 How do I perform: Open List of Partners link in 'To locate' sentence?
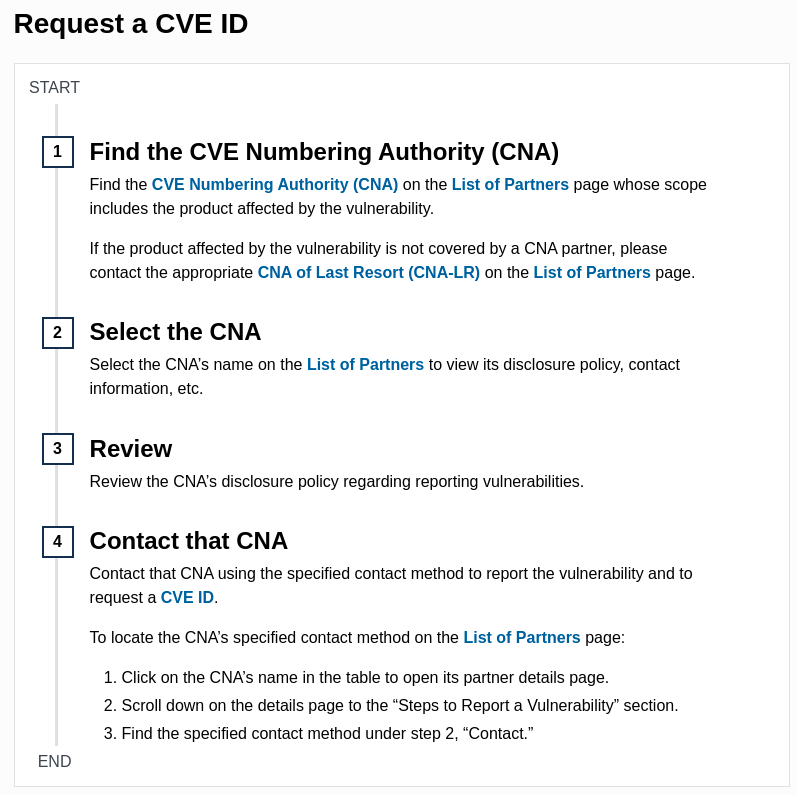click(522, 638)
